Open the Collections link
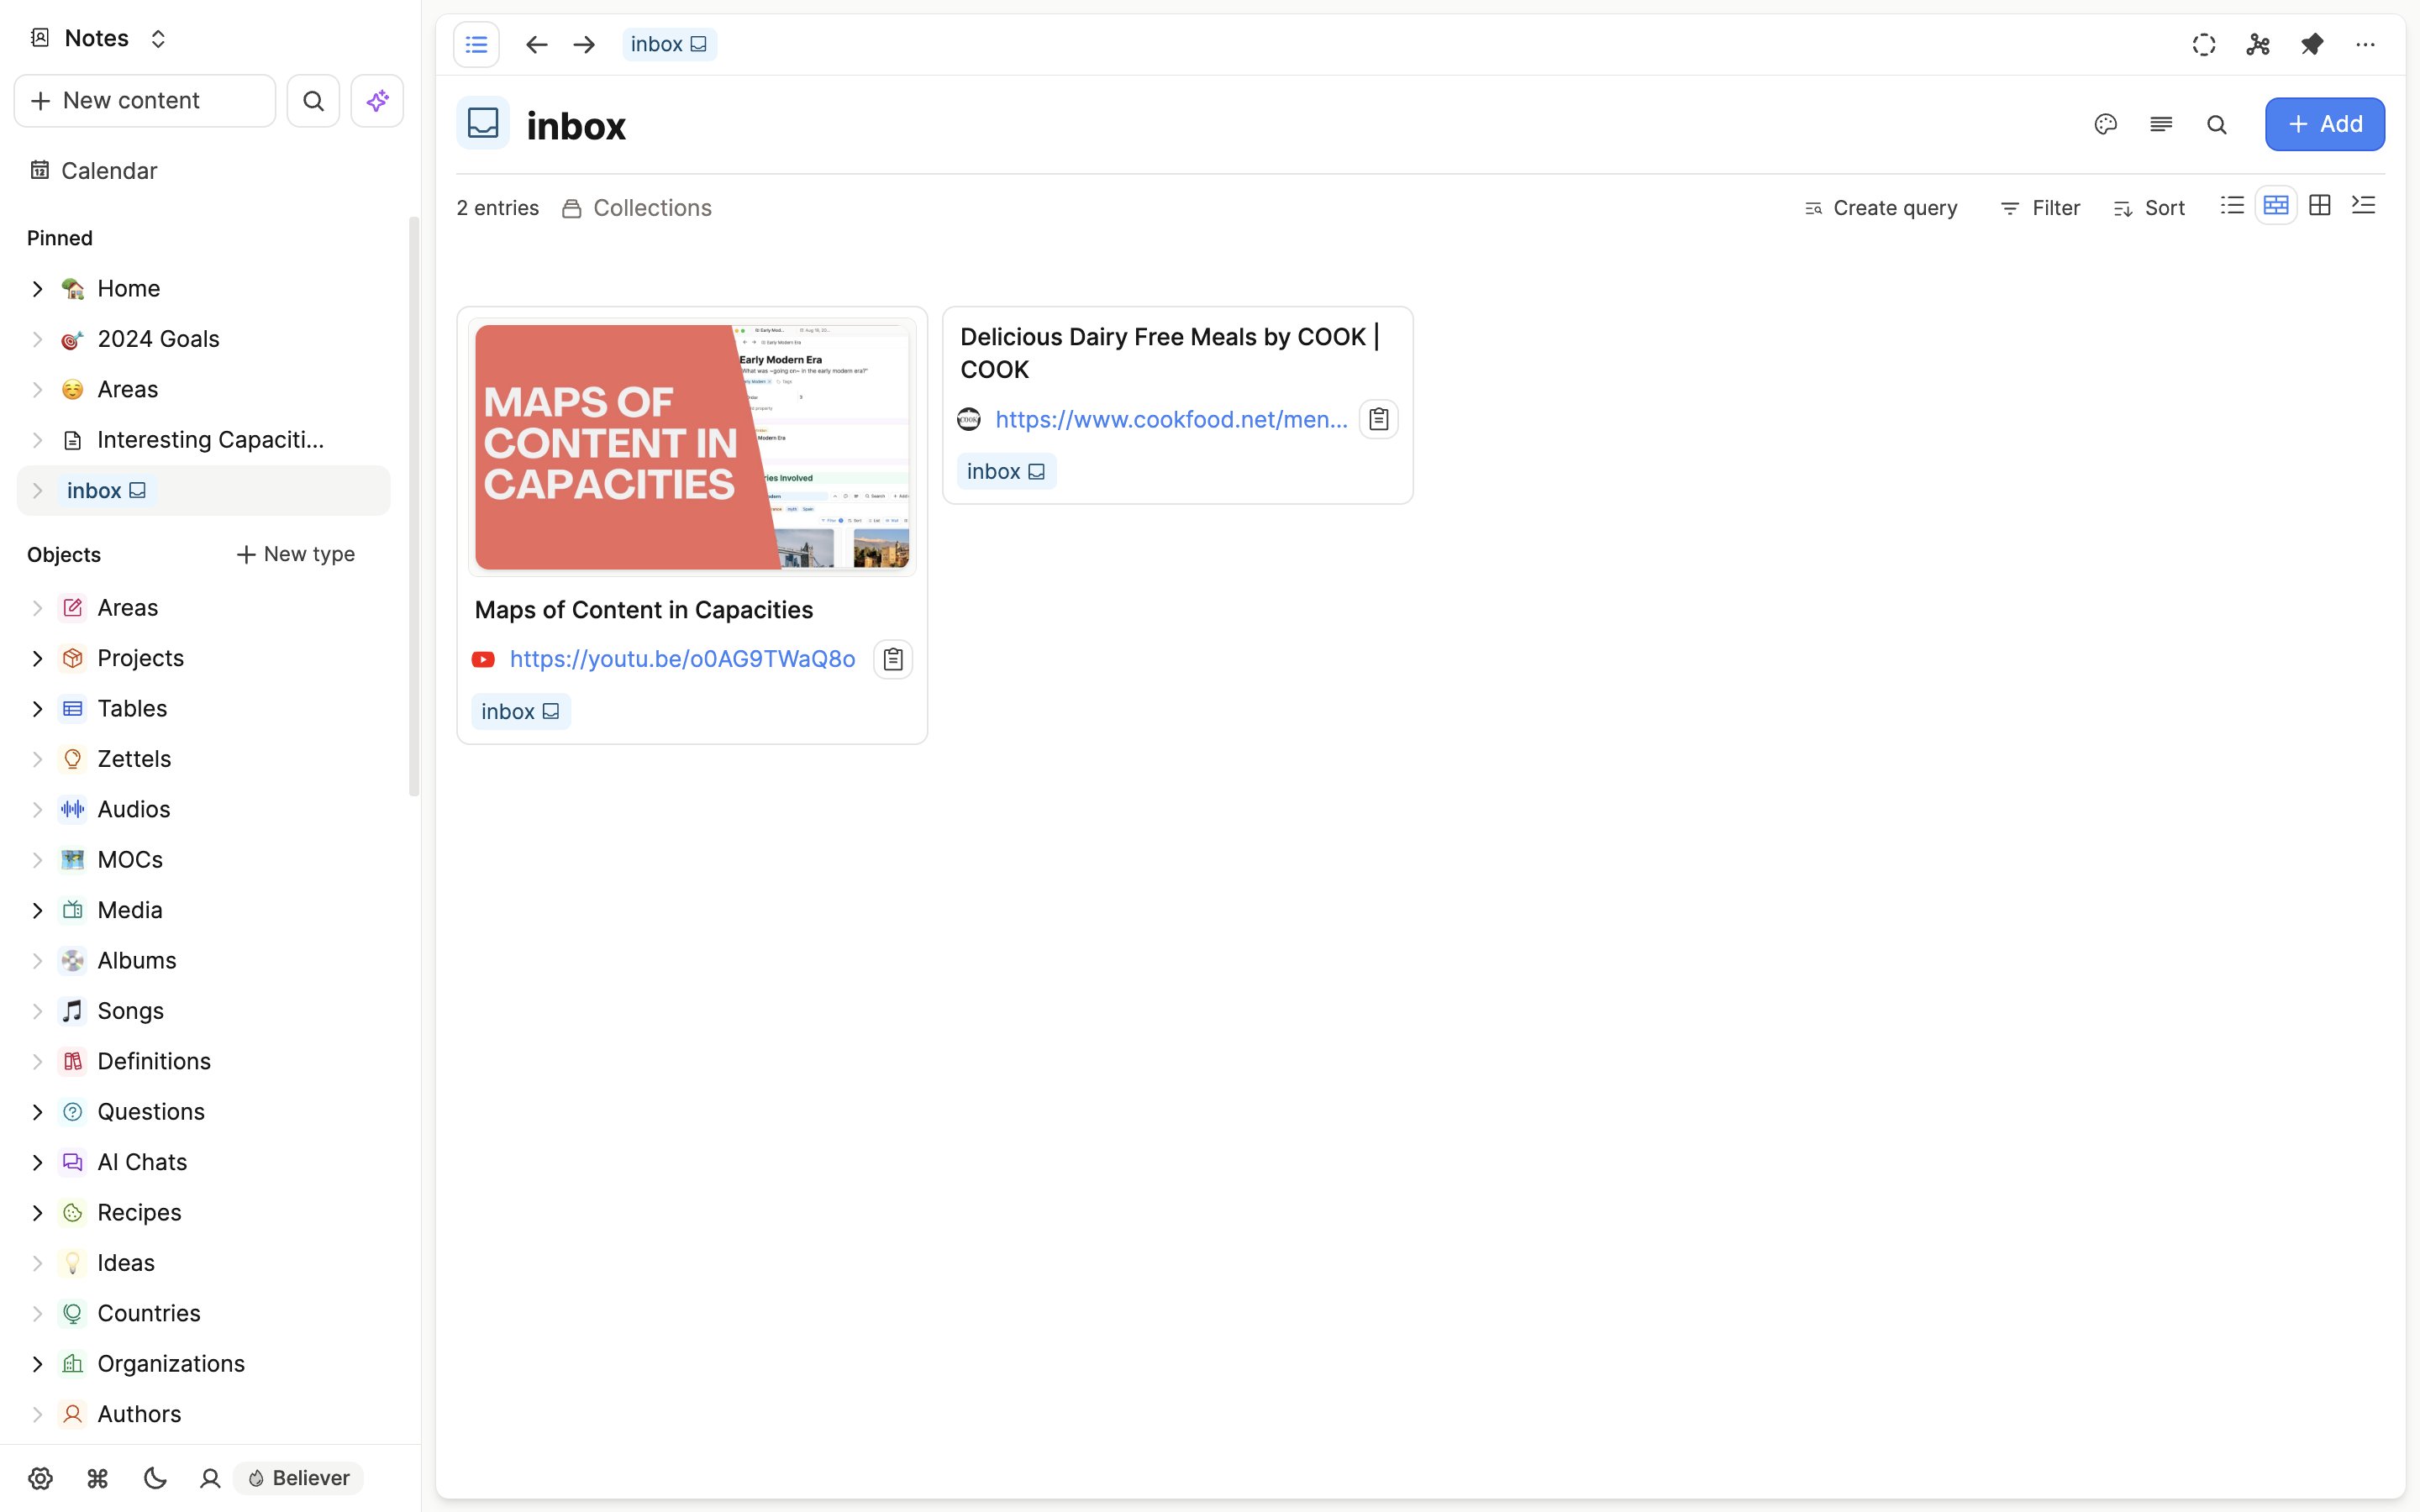 coord(637,208)
